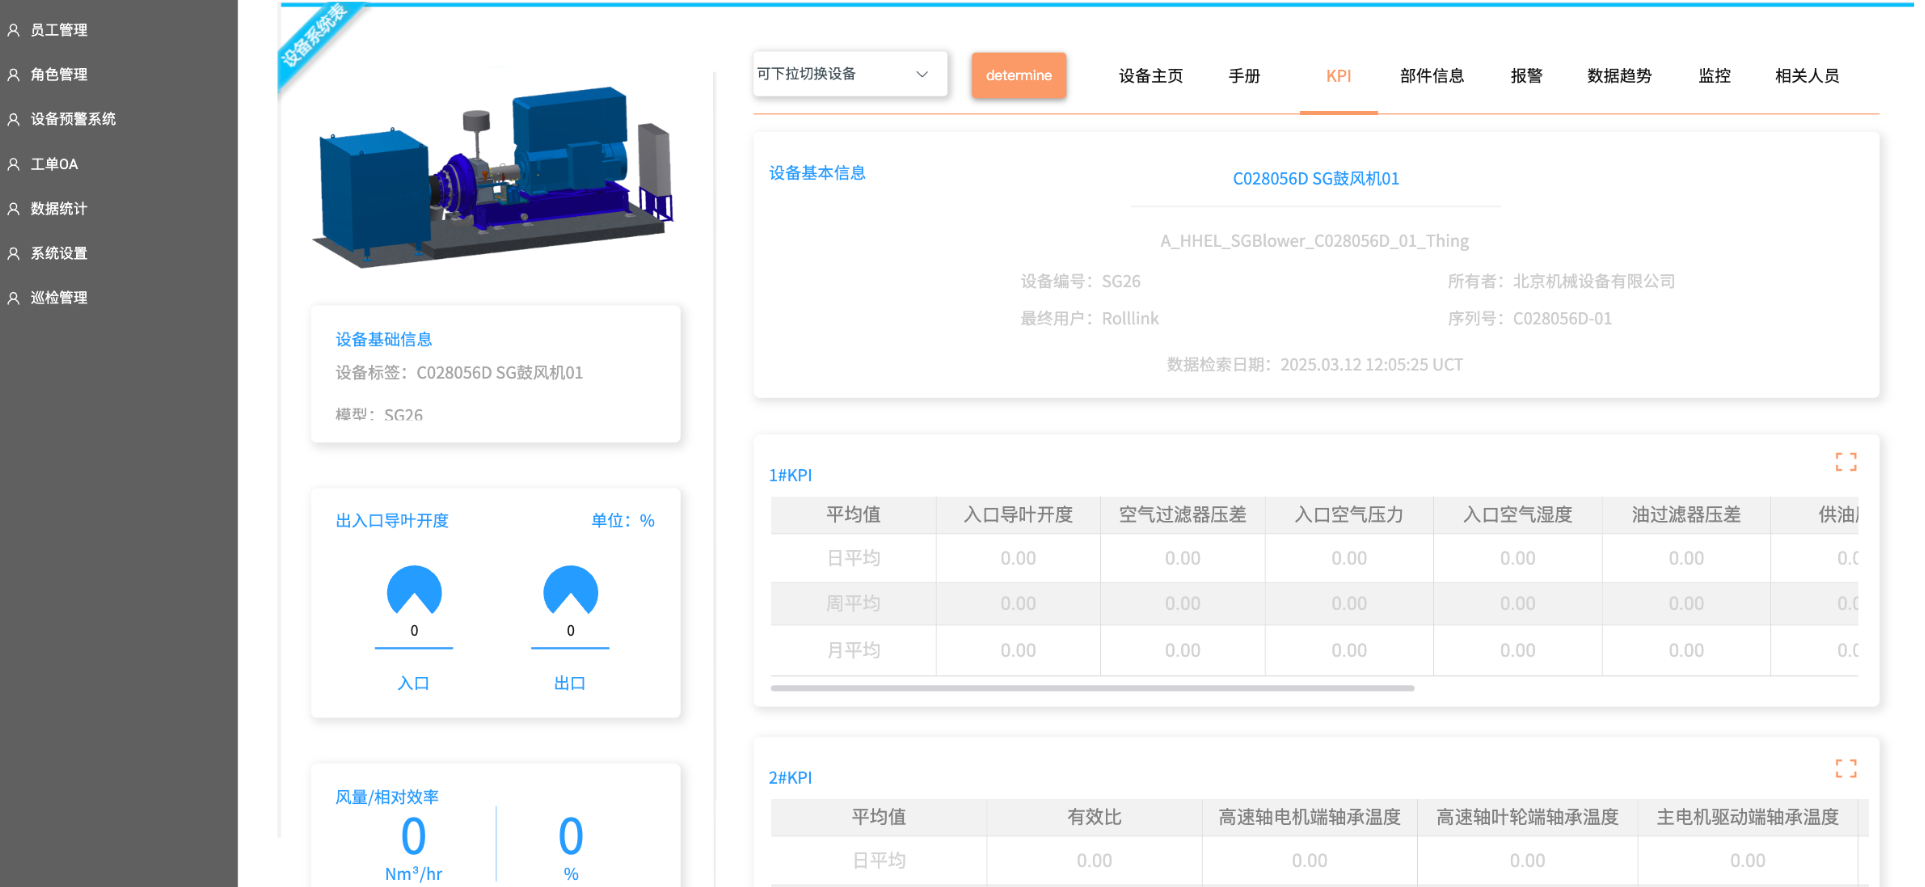Click the icon beside 数据统计

point(14,209)
